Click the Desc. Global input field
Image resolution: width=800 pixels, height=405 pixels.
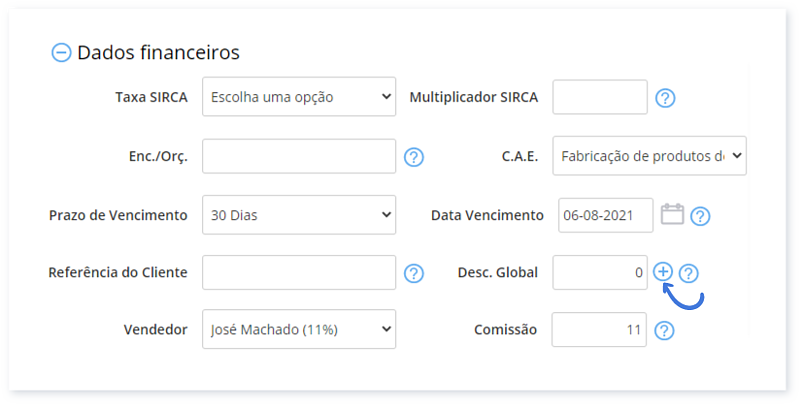coord(600,272)
